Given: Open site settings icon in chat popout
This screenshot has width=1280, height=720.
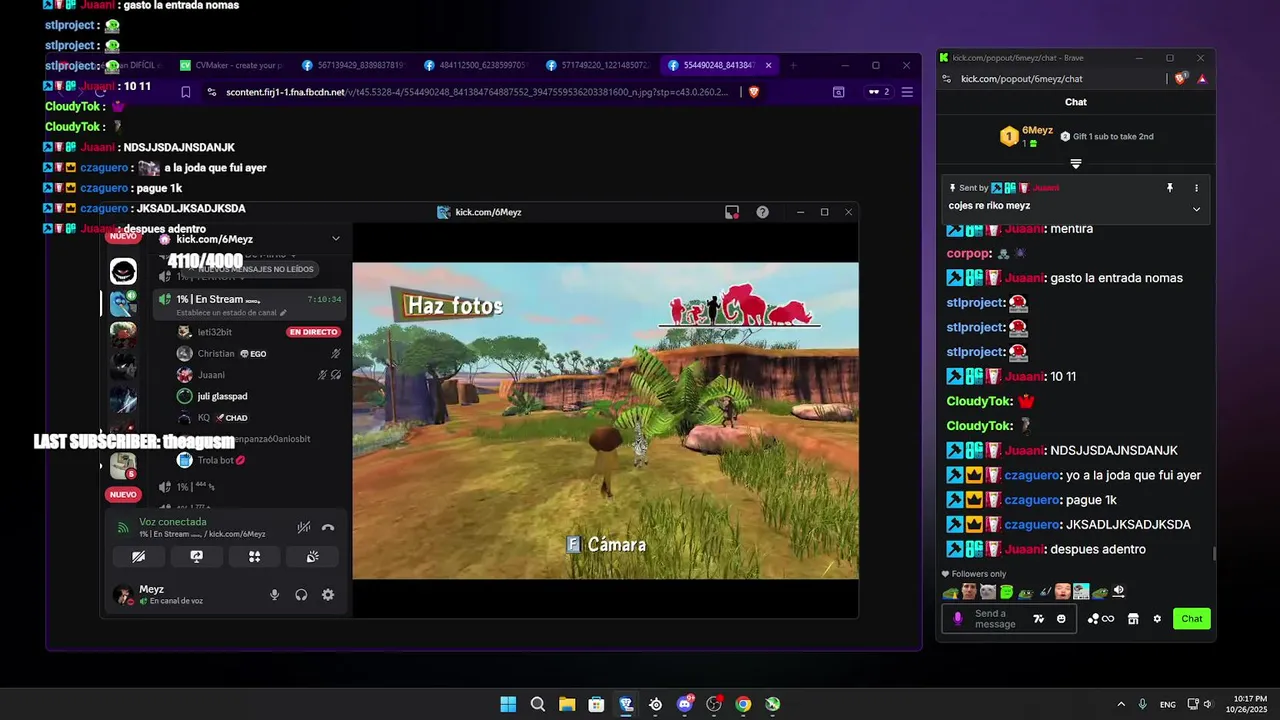Looking at the screenshot, I should [x=946, y=78].
